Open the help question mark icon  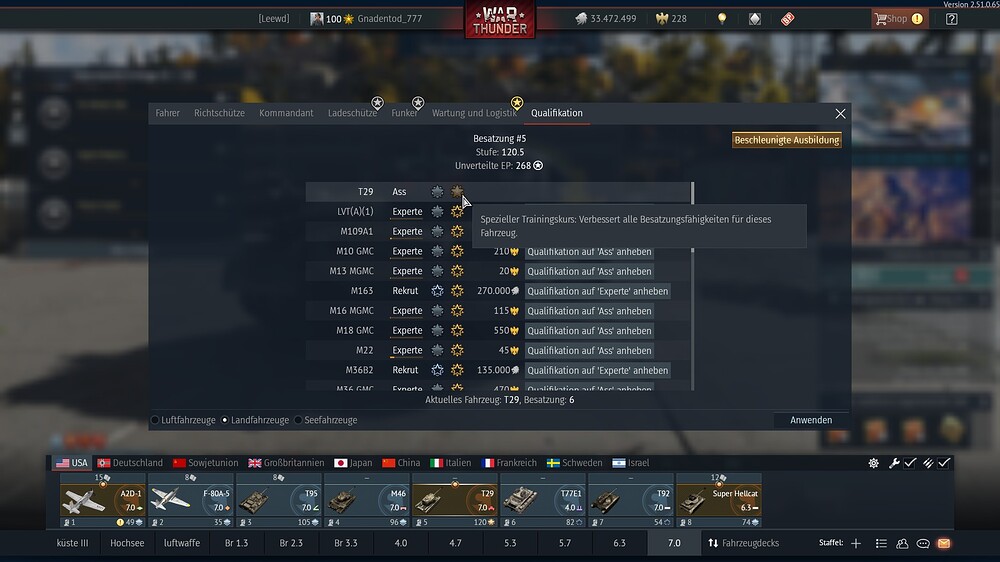[952, 19]
